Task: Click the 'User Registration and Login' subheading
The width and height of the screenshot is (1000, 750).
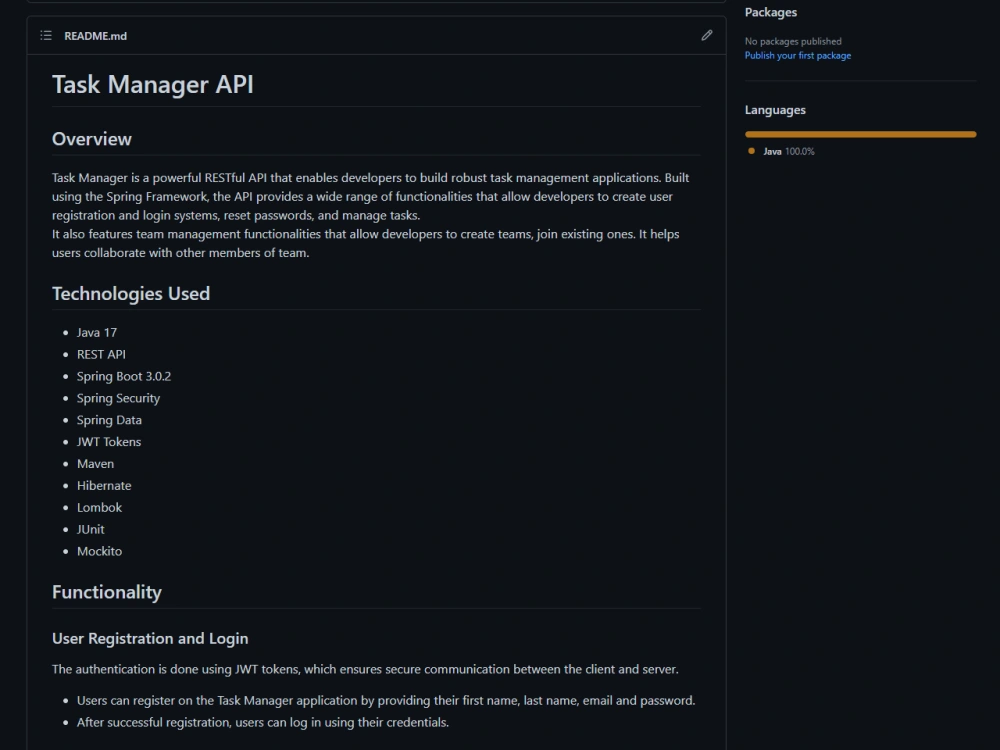Action: (150, 638)
